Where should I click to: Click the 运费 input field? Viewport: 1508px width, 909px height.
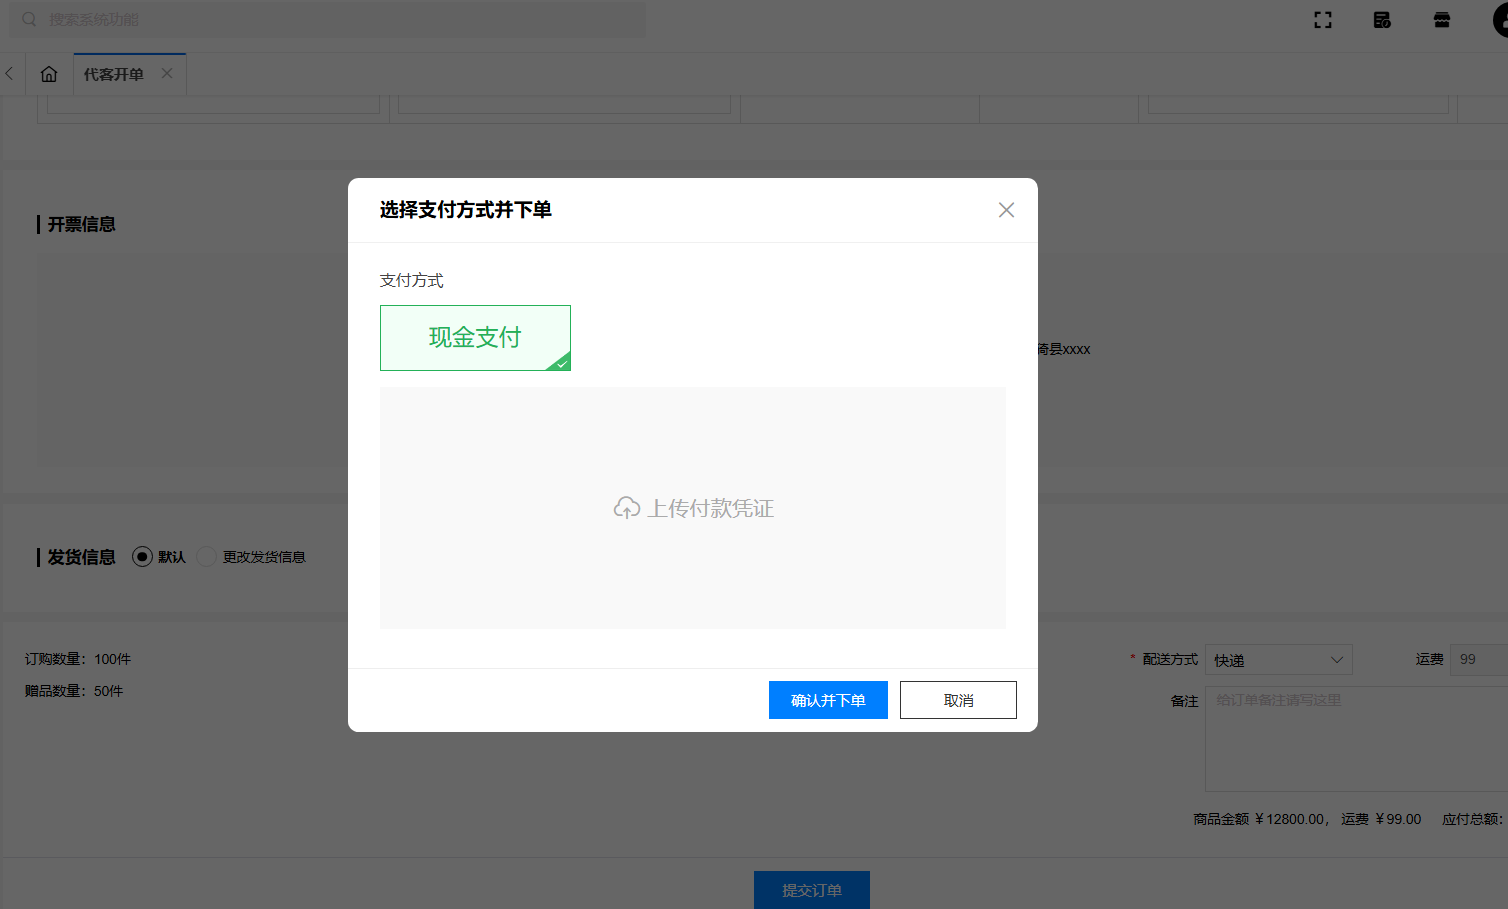(x=1479, y=660)
